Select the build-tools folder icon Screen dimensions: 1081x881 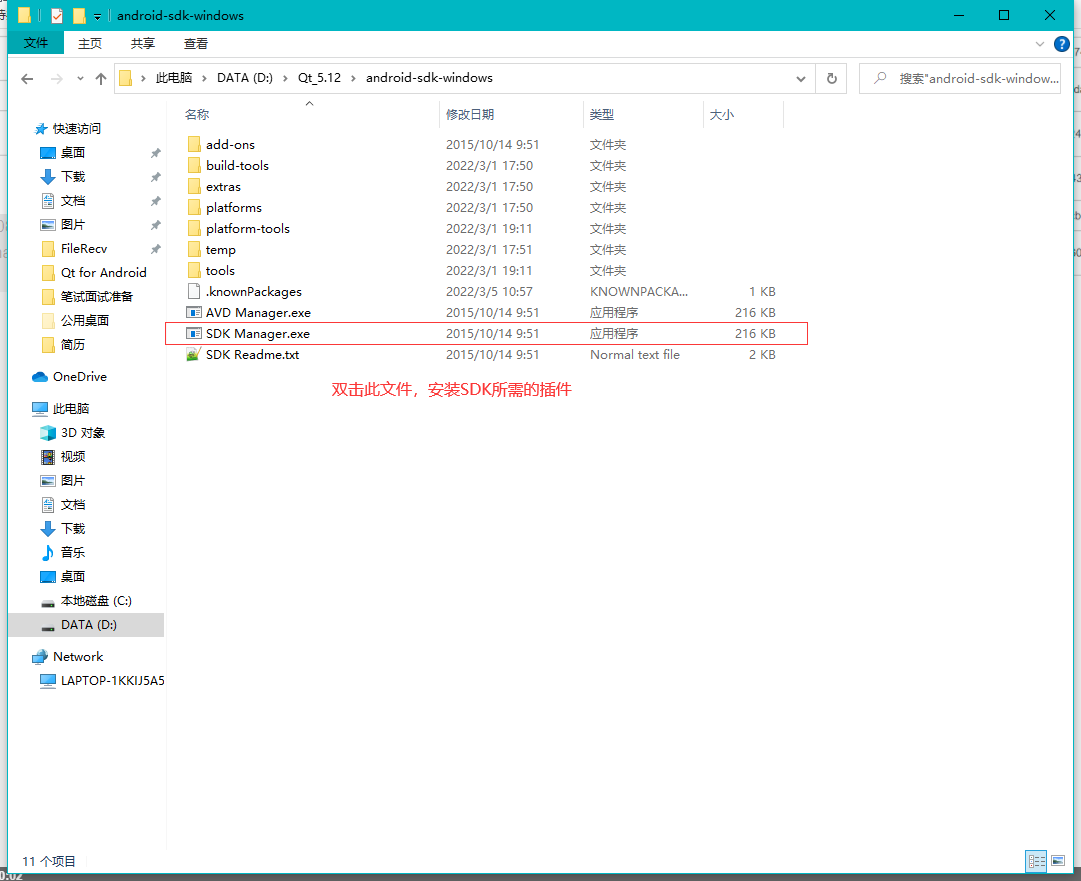[194, 165]
